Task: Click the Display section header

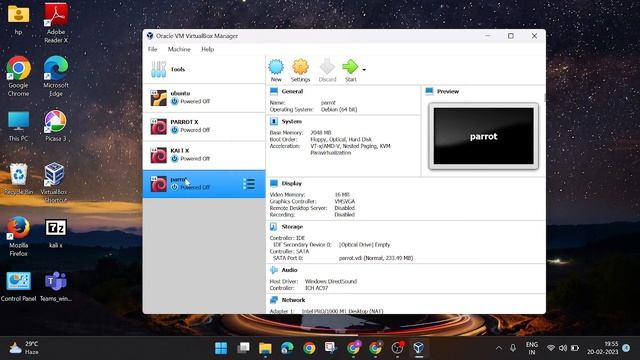Action: click(x=291, y=184)
